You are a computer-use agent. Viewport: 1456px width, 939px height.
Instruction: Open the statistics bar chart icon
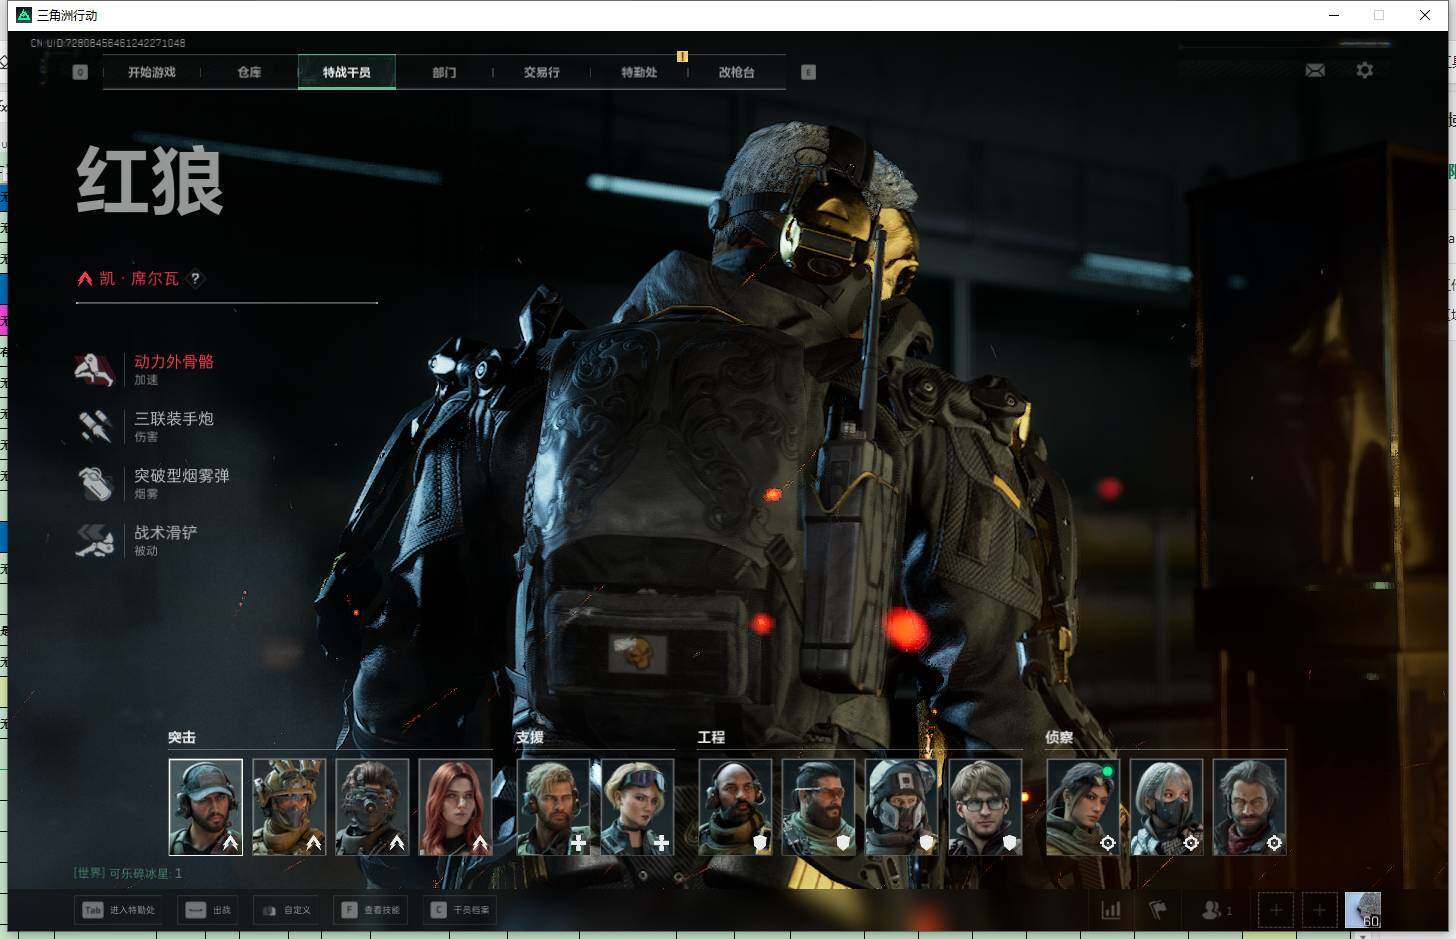point(1111,910)
